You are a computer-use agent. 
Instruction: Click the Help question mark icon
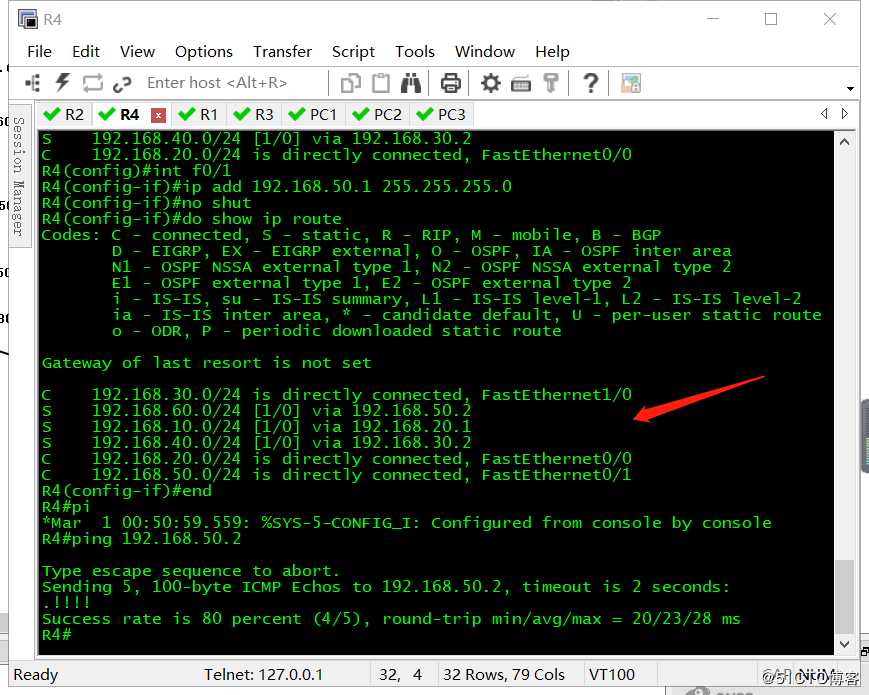591,83
